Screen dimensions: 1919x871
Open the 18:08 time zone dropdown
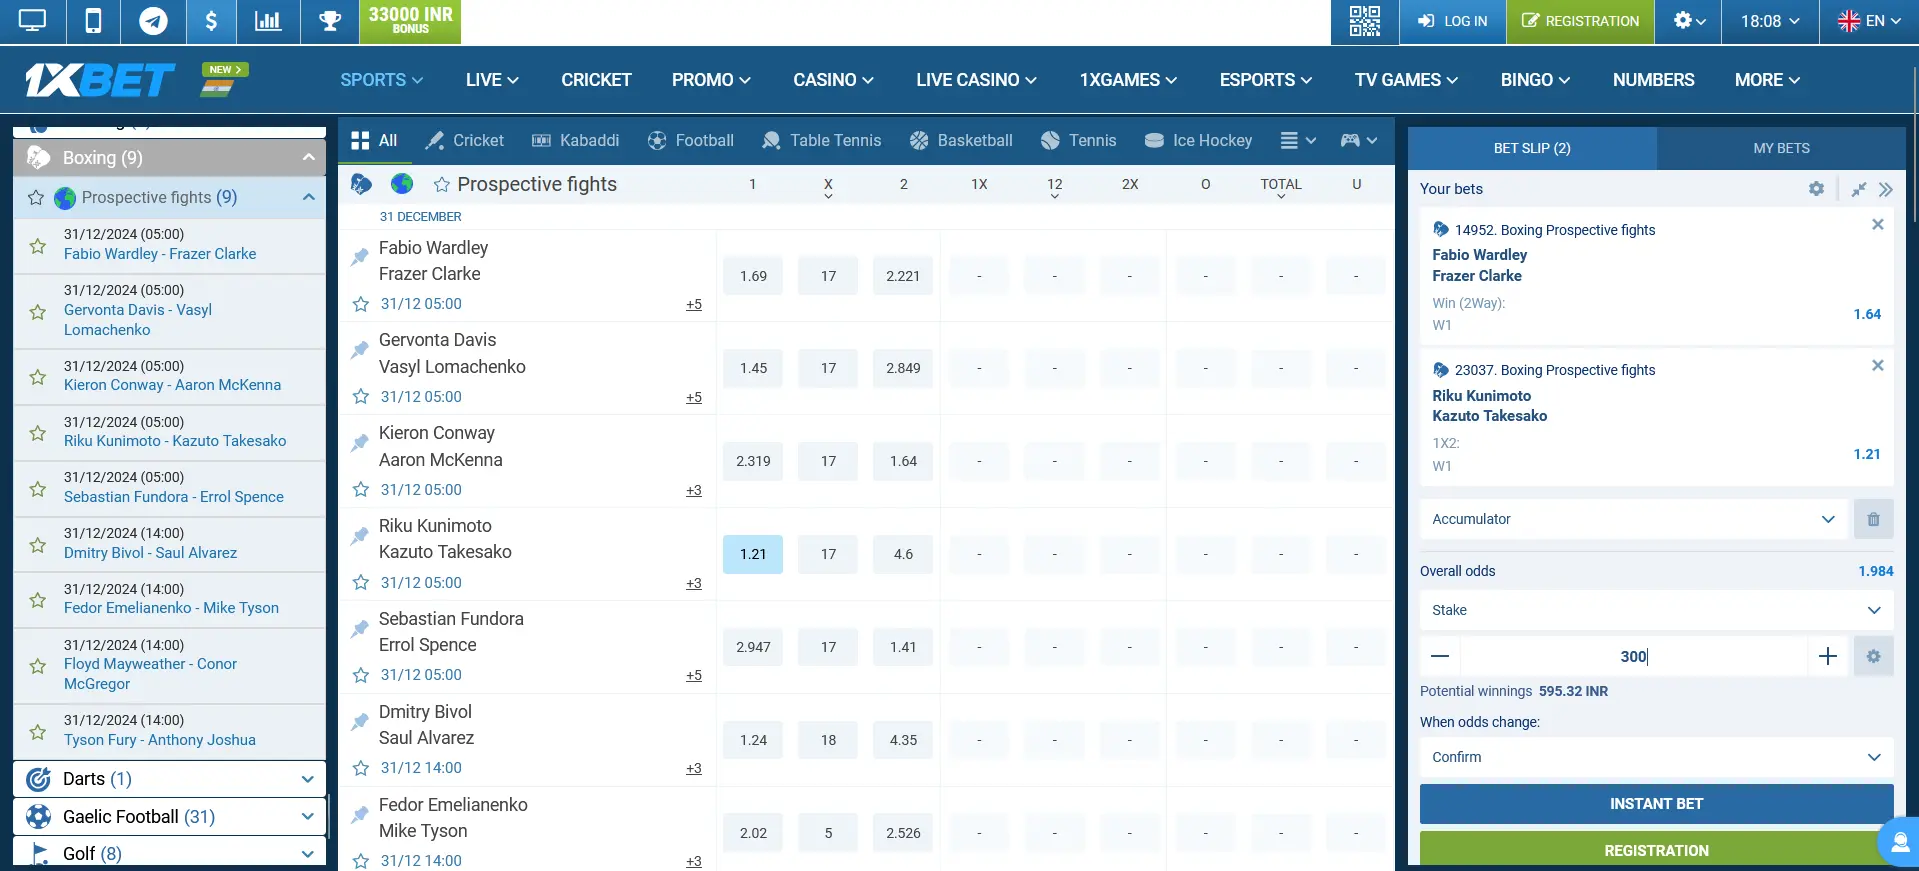(1770, 21)
